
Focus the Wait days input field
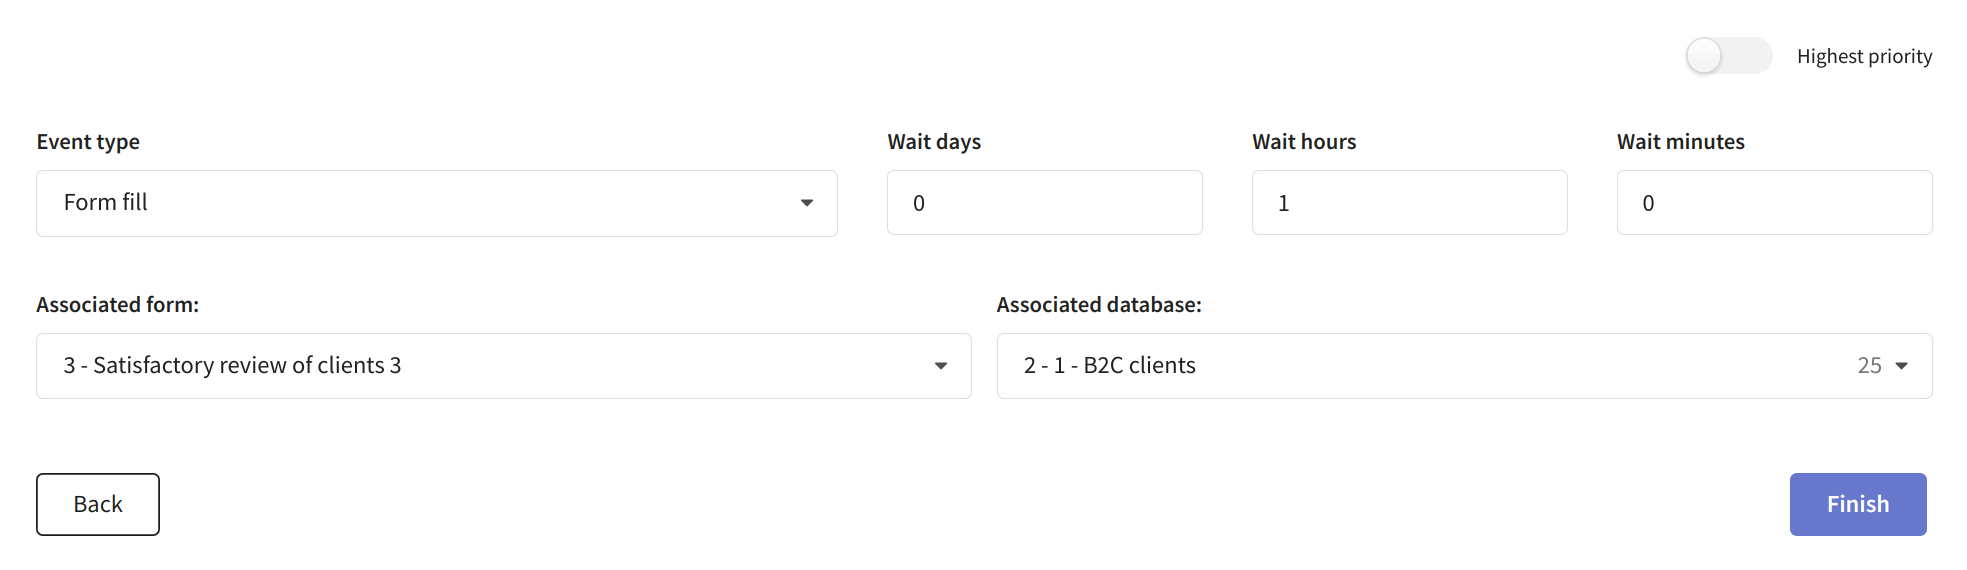(1045, 203)
